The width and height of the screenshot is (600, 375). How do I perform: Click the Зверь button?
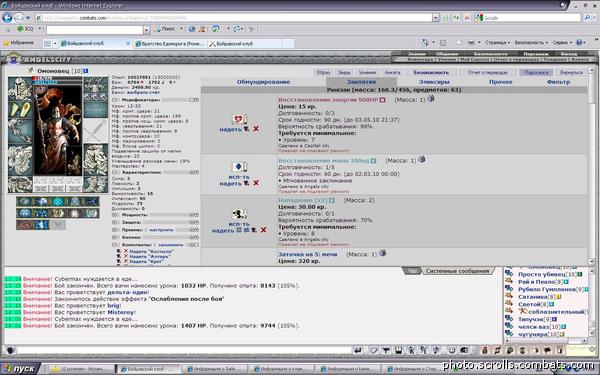[x=344, y=72]
